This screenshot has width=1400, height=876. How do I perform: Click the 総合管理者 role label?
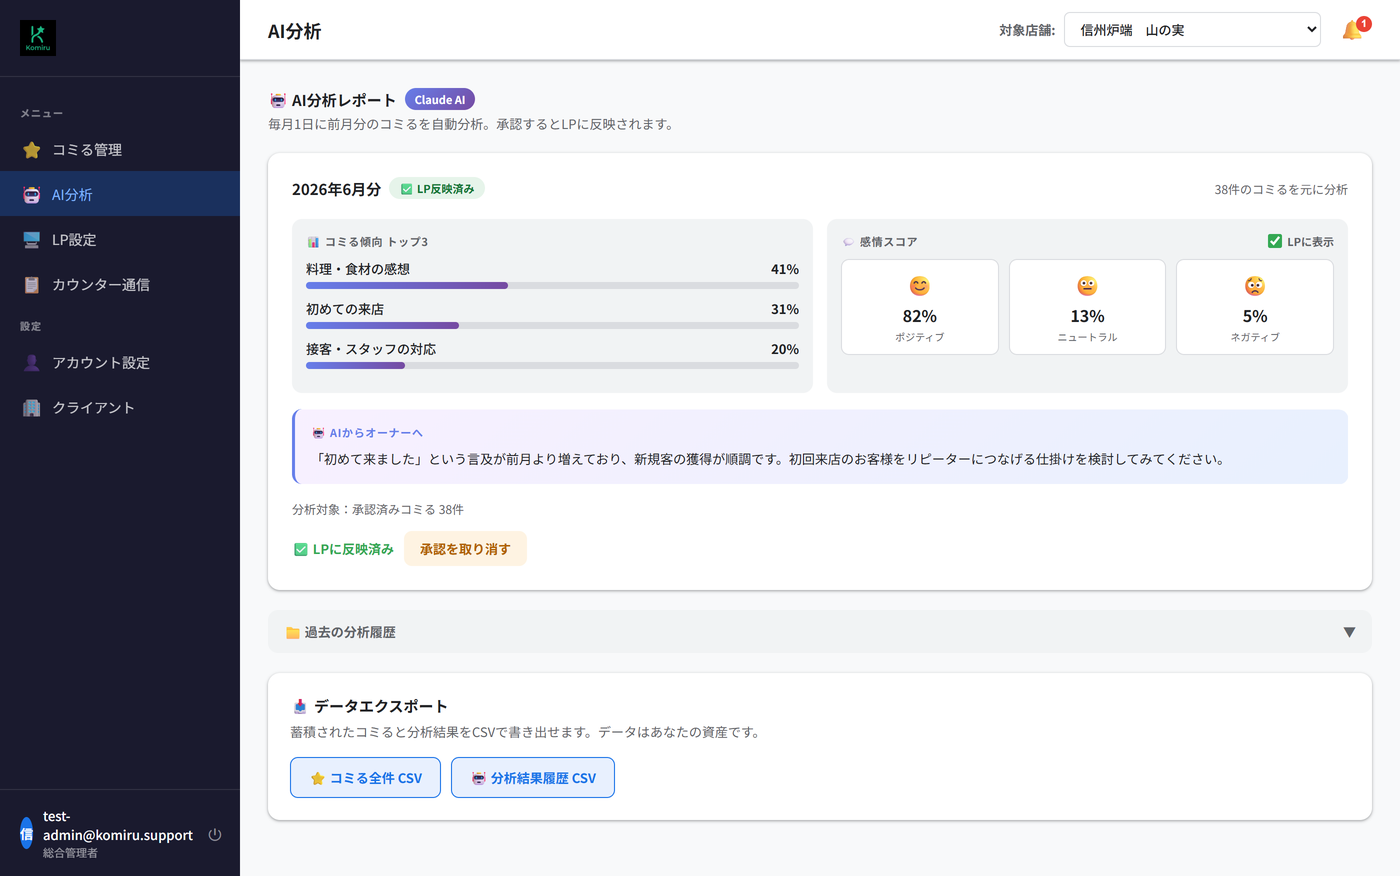[x=70, y=853]
